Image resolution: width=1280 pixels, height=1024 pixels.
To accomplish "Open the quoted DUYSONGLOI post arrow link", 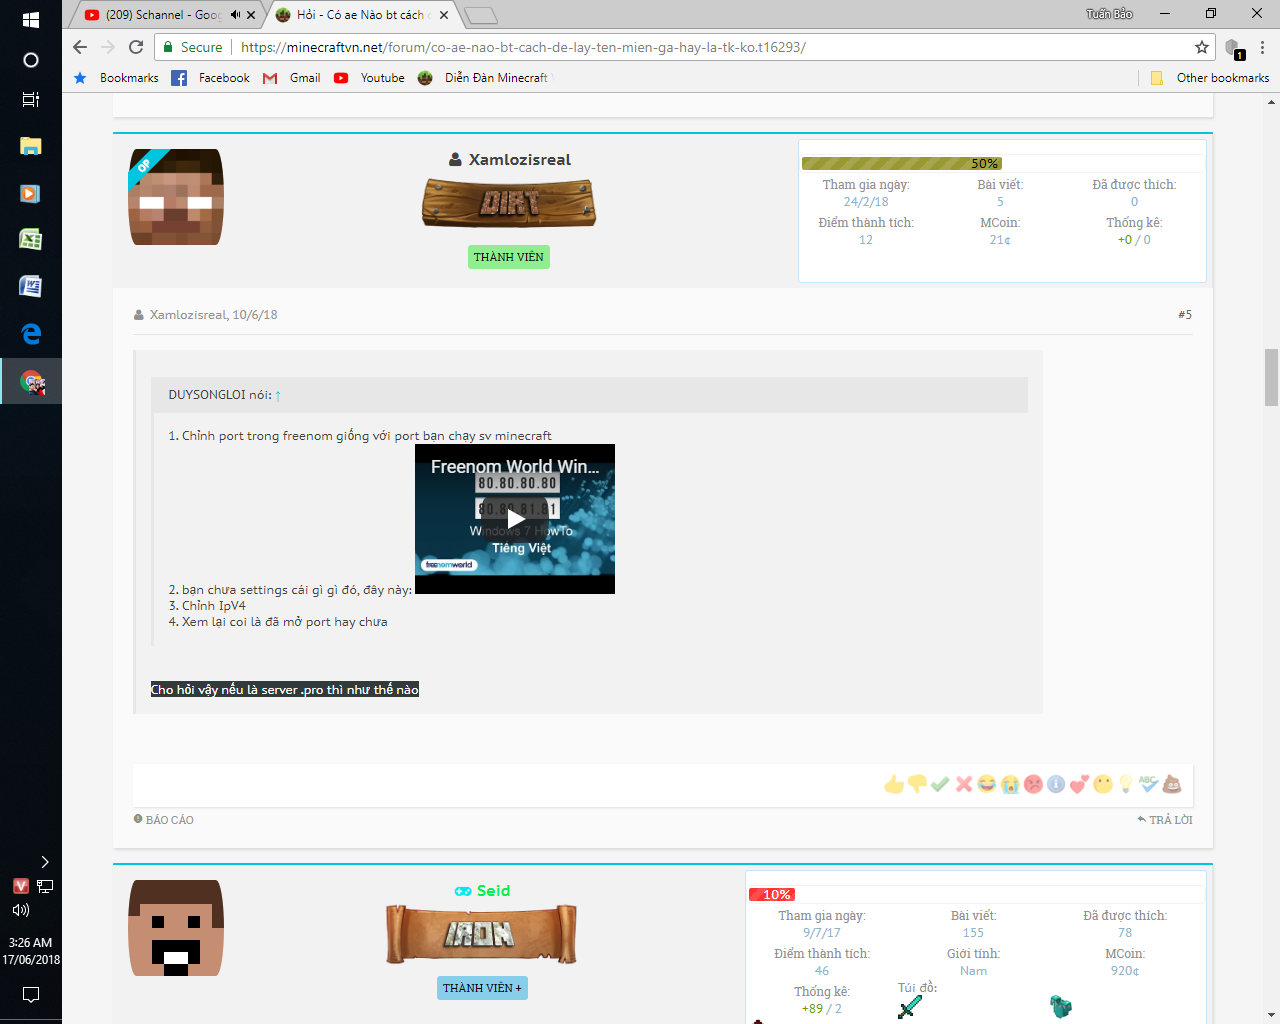I will [x=278, y=396].
